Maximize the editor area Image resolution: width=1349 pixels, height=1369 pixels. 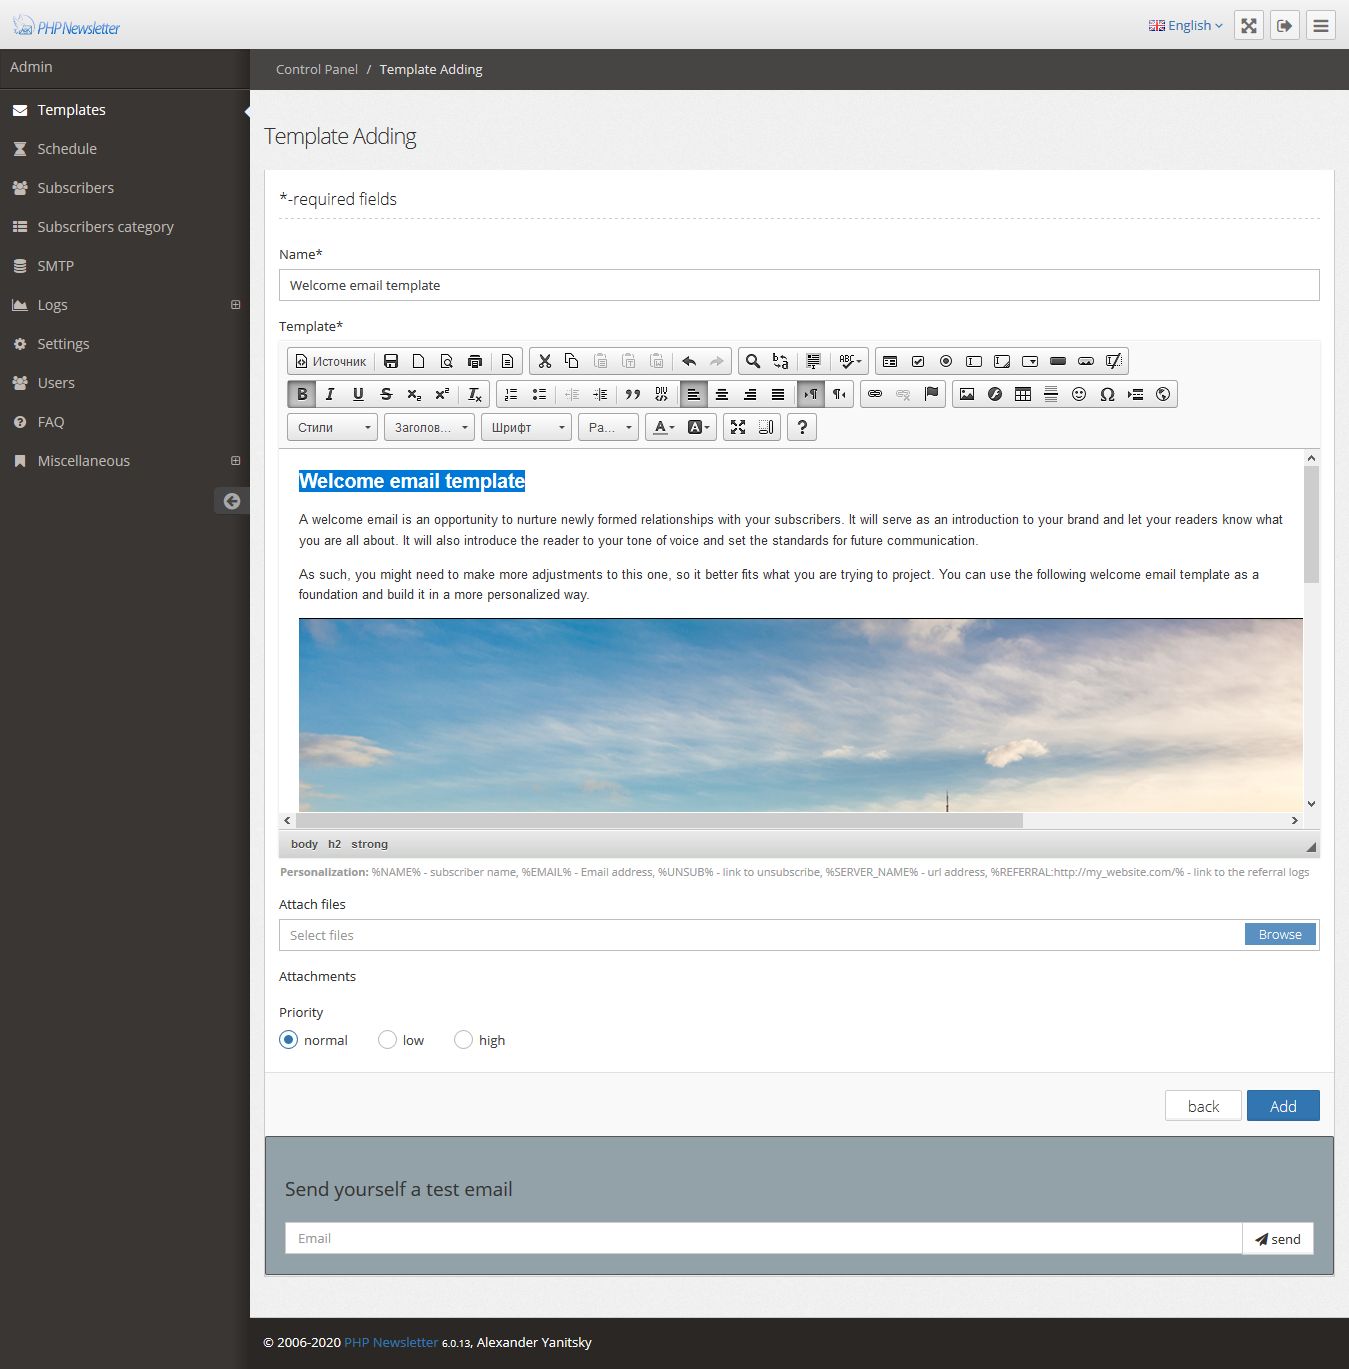pyautogui.click(x=738, y=427)
